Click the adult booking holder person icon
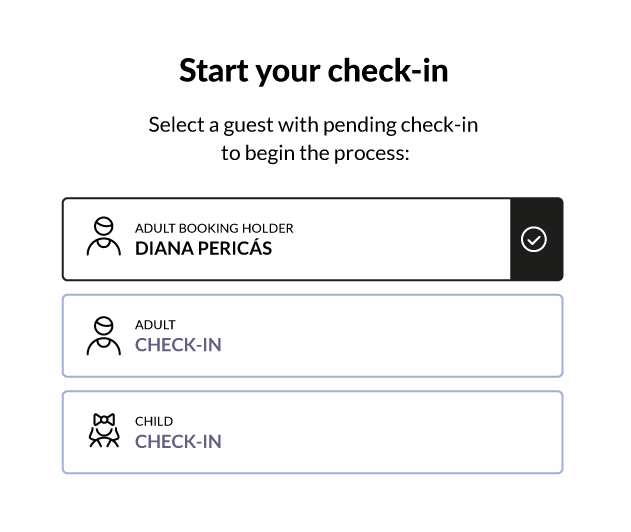This screenshot has height=532, width=631. pyautogui.click(x=104, y=237)
